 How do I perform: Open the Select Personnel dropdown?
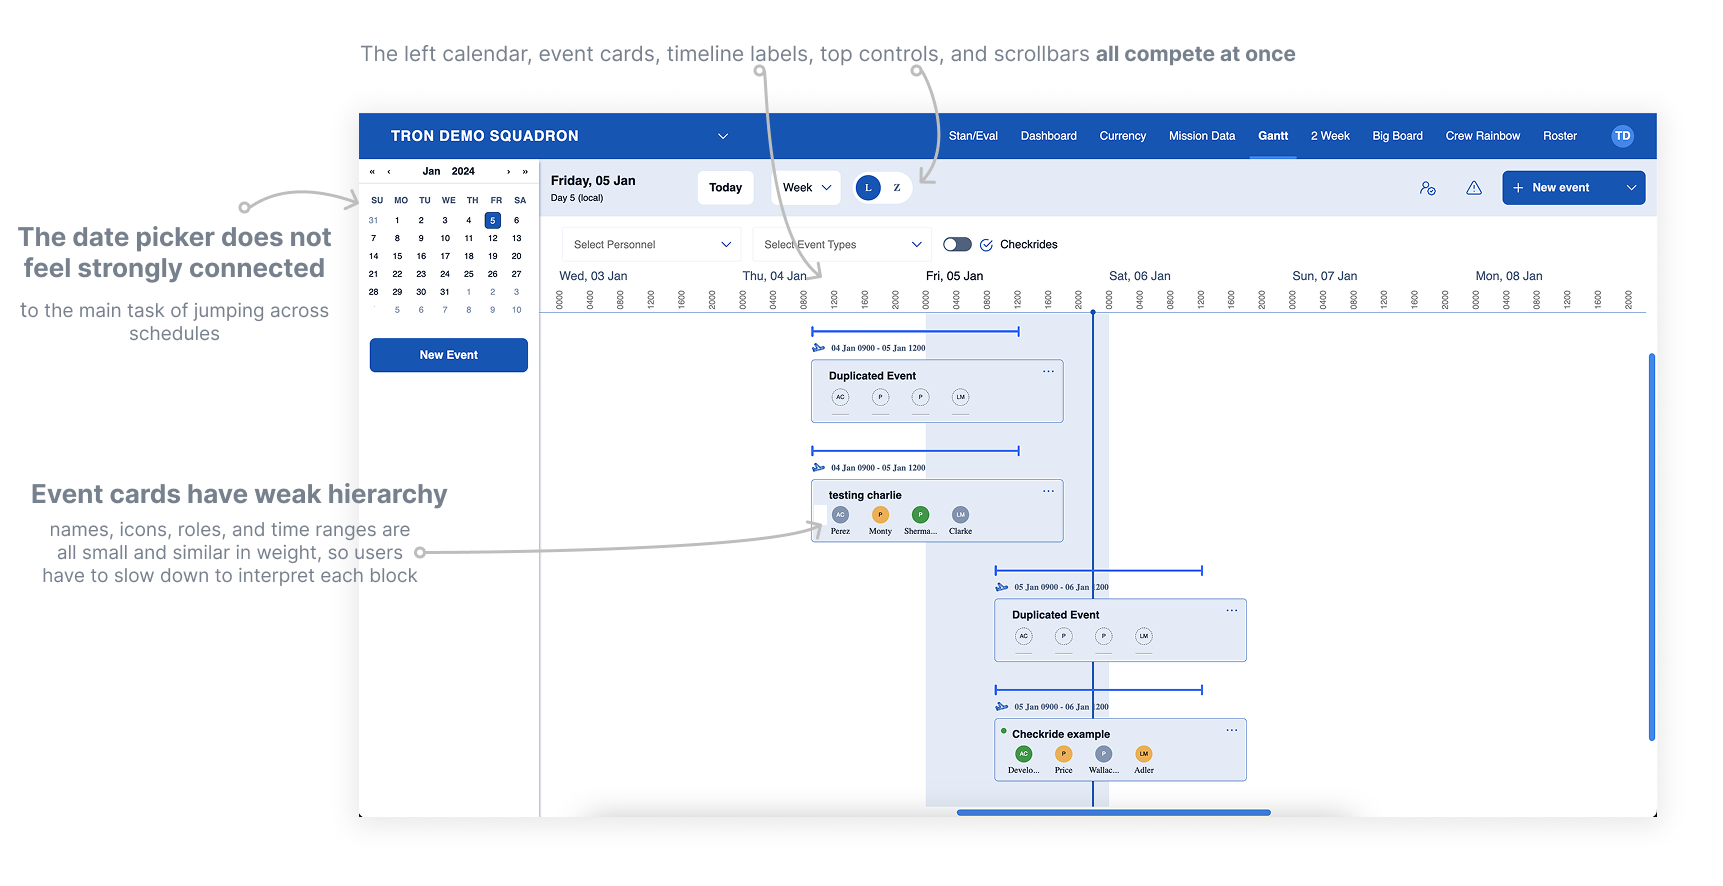(651, 245)
